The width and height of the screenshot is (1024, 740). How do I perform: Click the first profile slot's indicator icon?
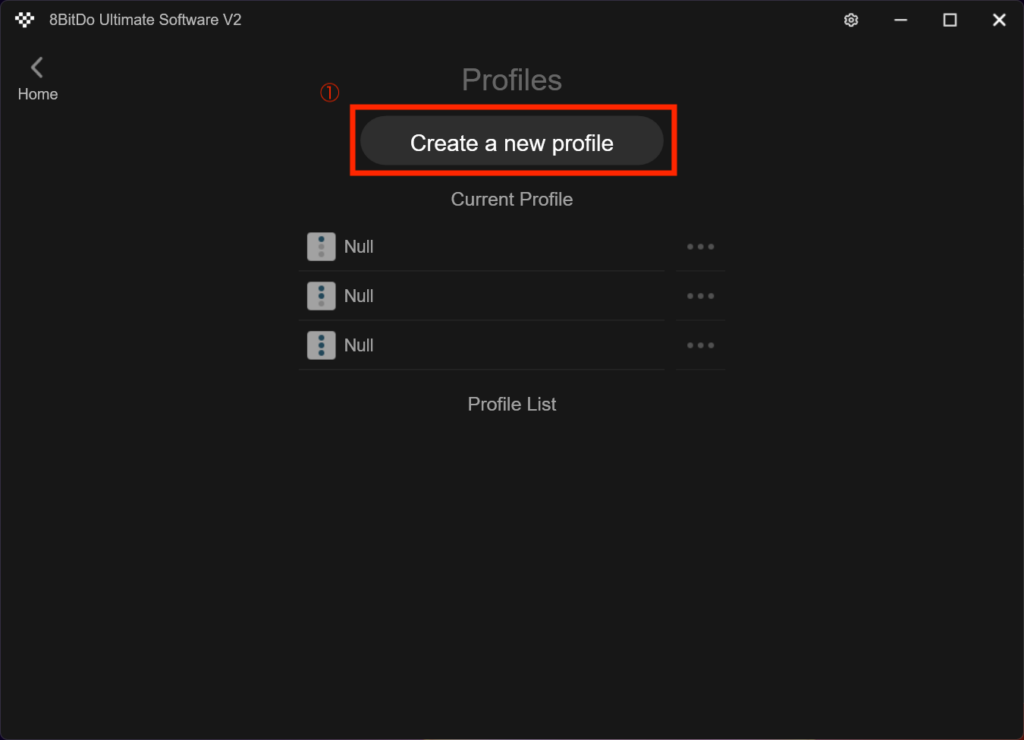tap(321, 247)
